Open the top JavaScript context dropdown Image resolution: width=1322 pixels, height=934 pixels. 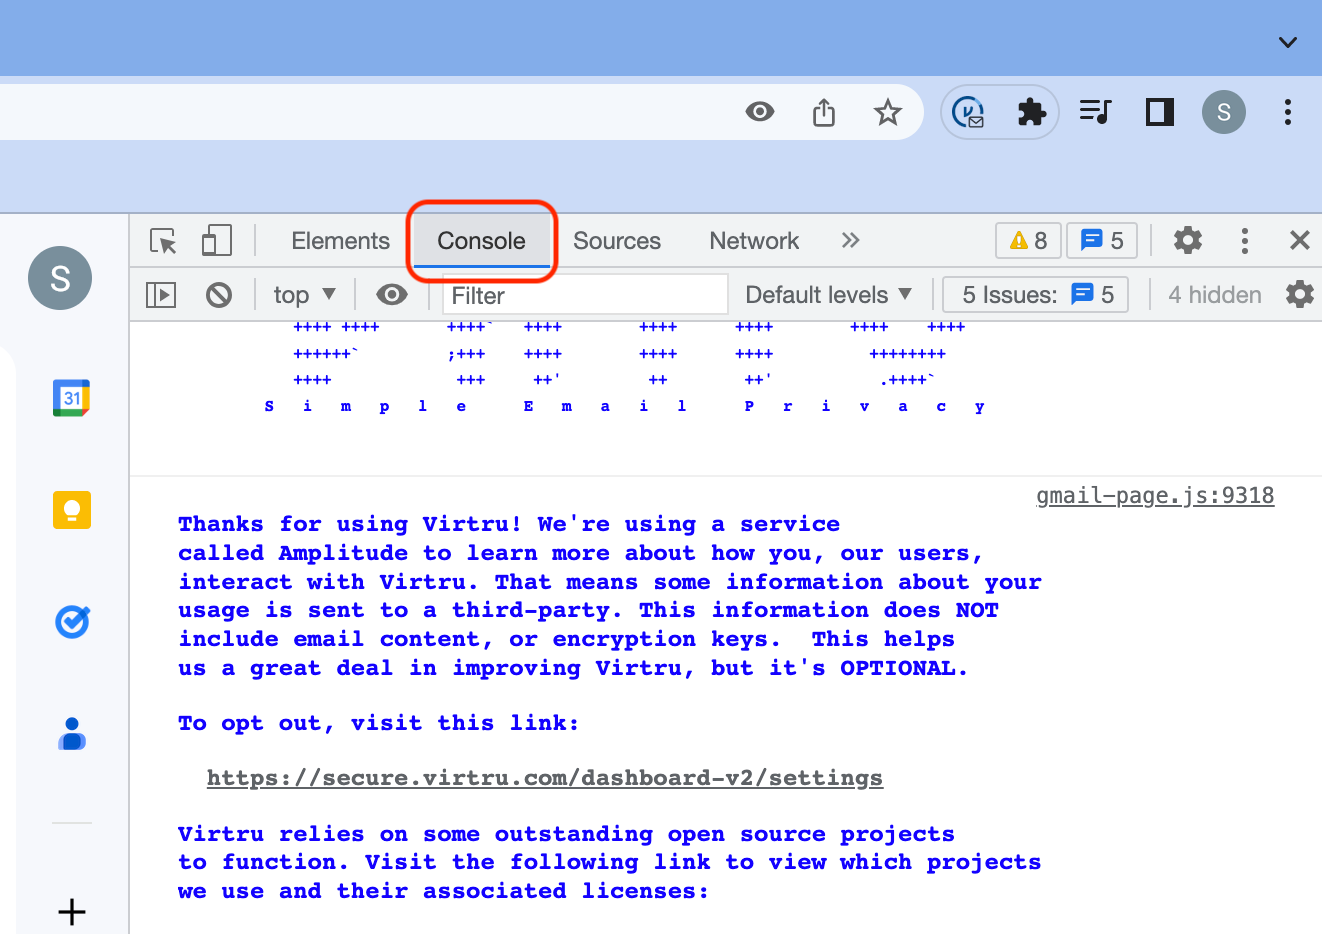pos(304,295)
